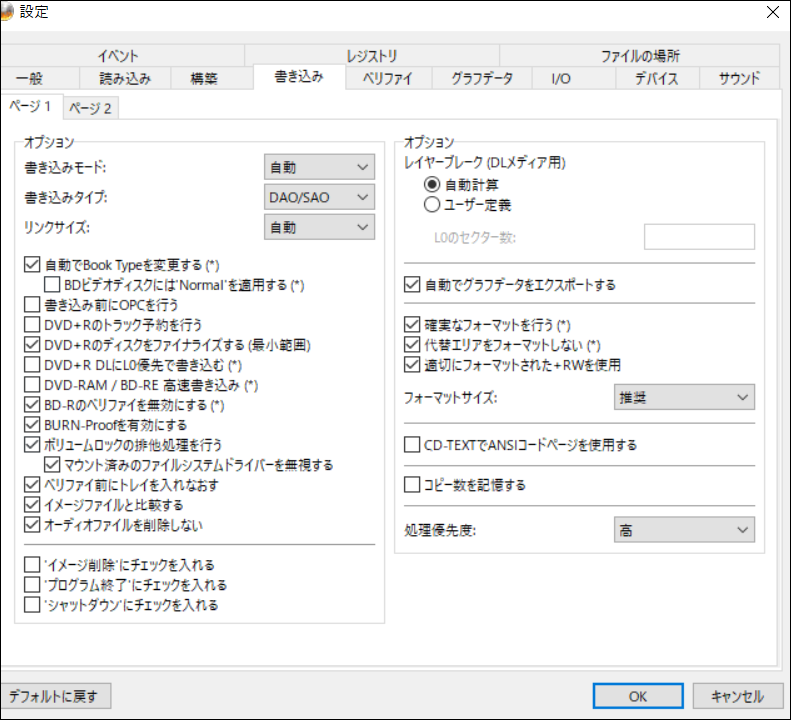Enable BDビデオディスクには'Normal'を適用する checkbox
The width and height of the screenshot is (791, 720).
(x=52, y=285)
